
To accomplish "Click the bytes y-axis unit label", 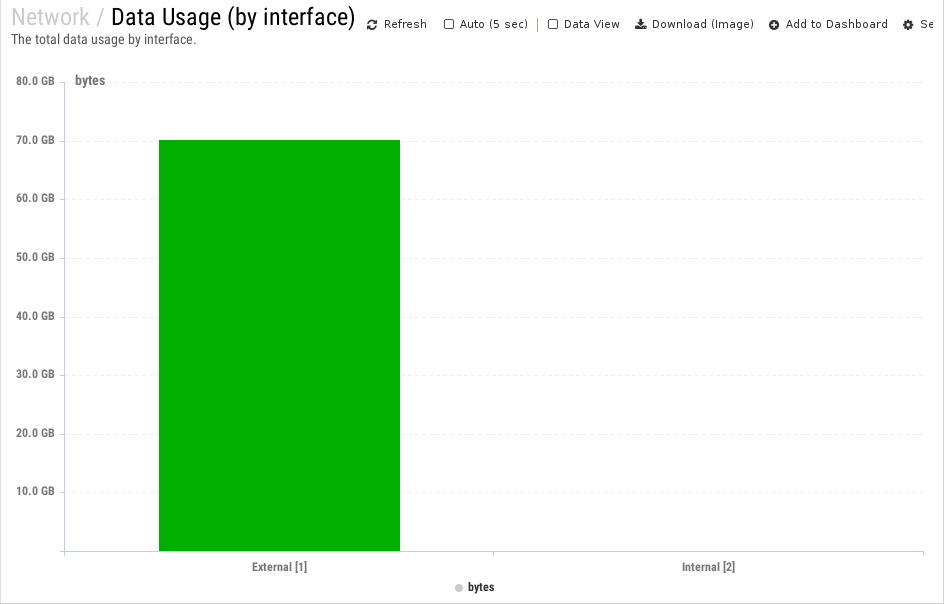I will (90, 81).
